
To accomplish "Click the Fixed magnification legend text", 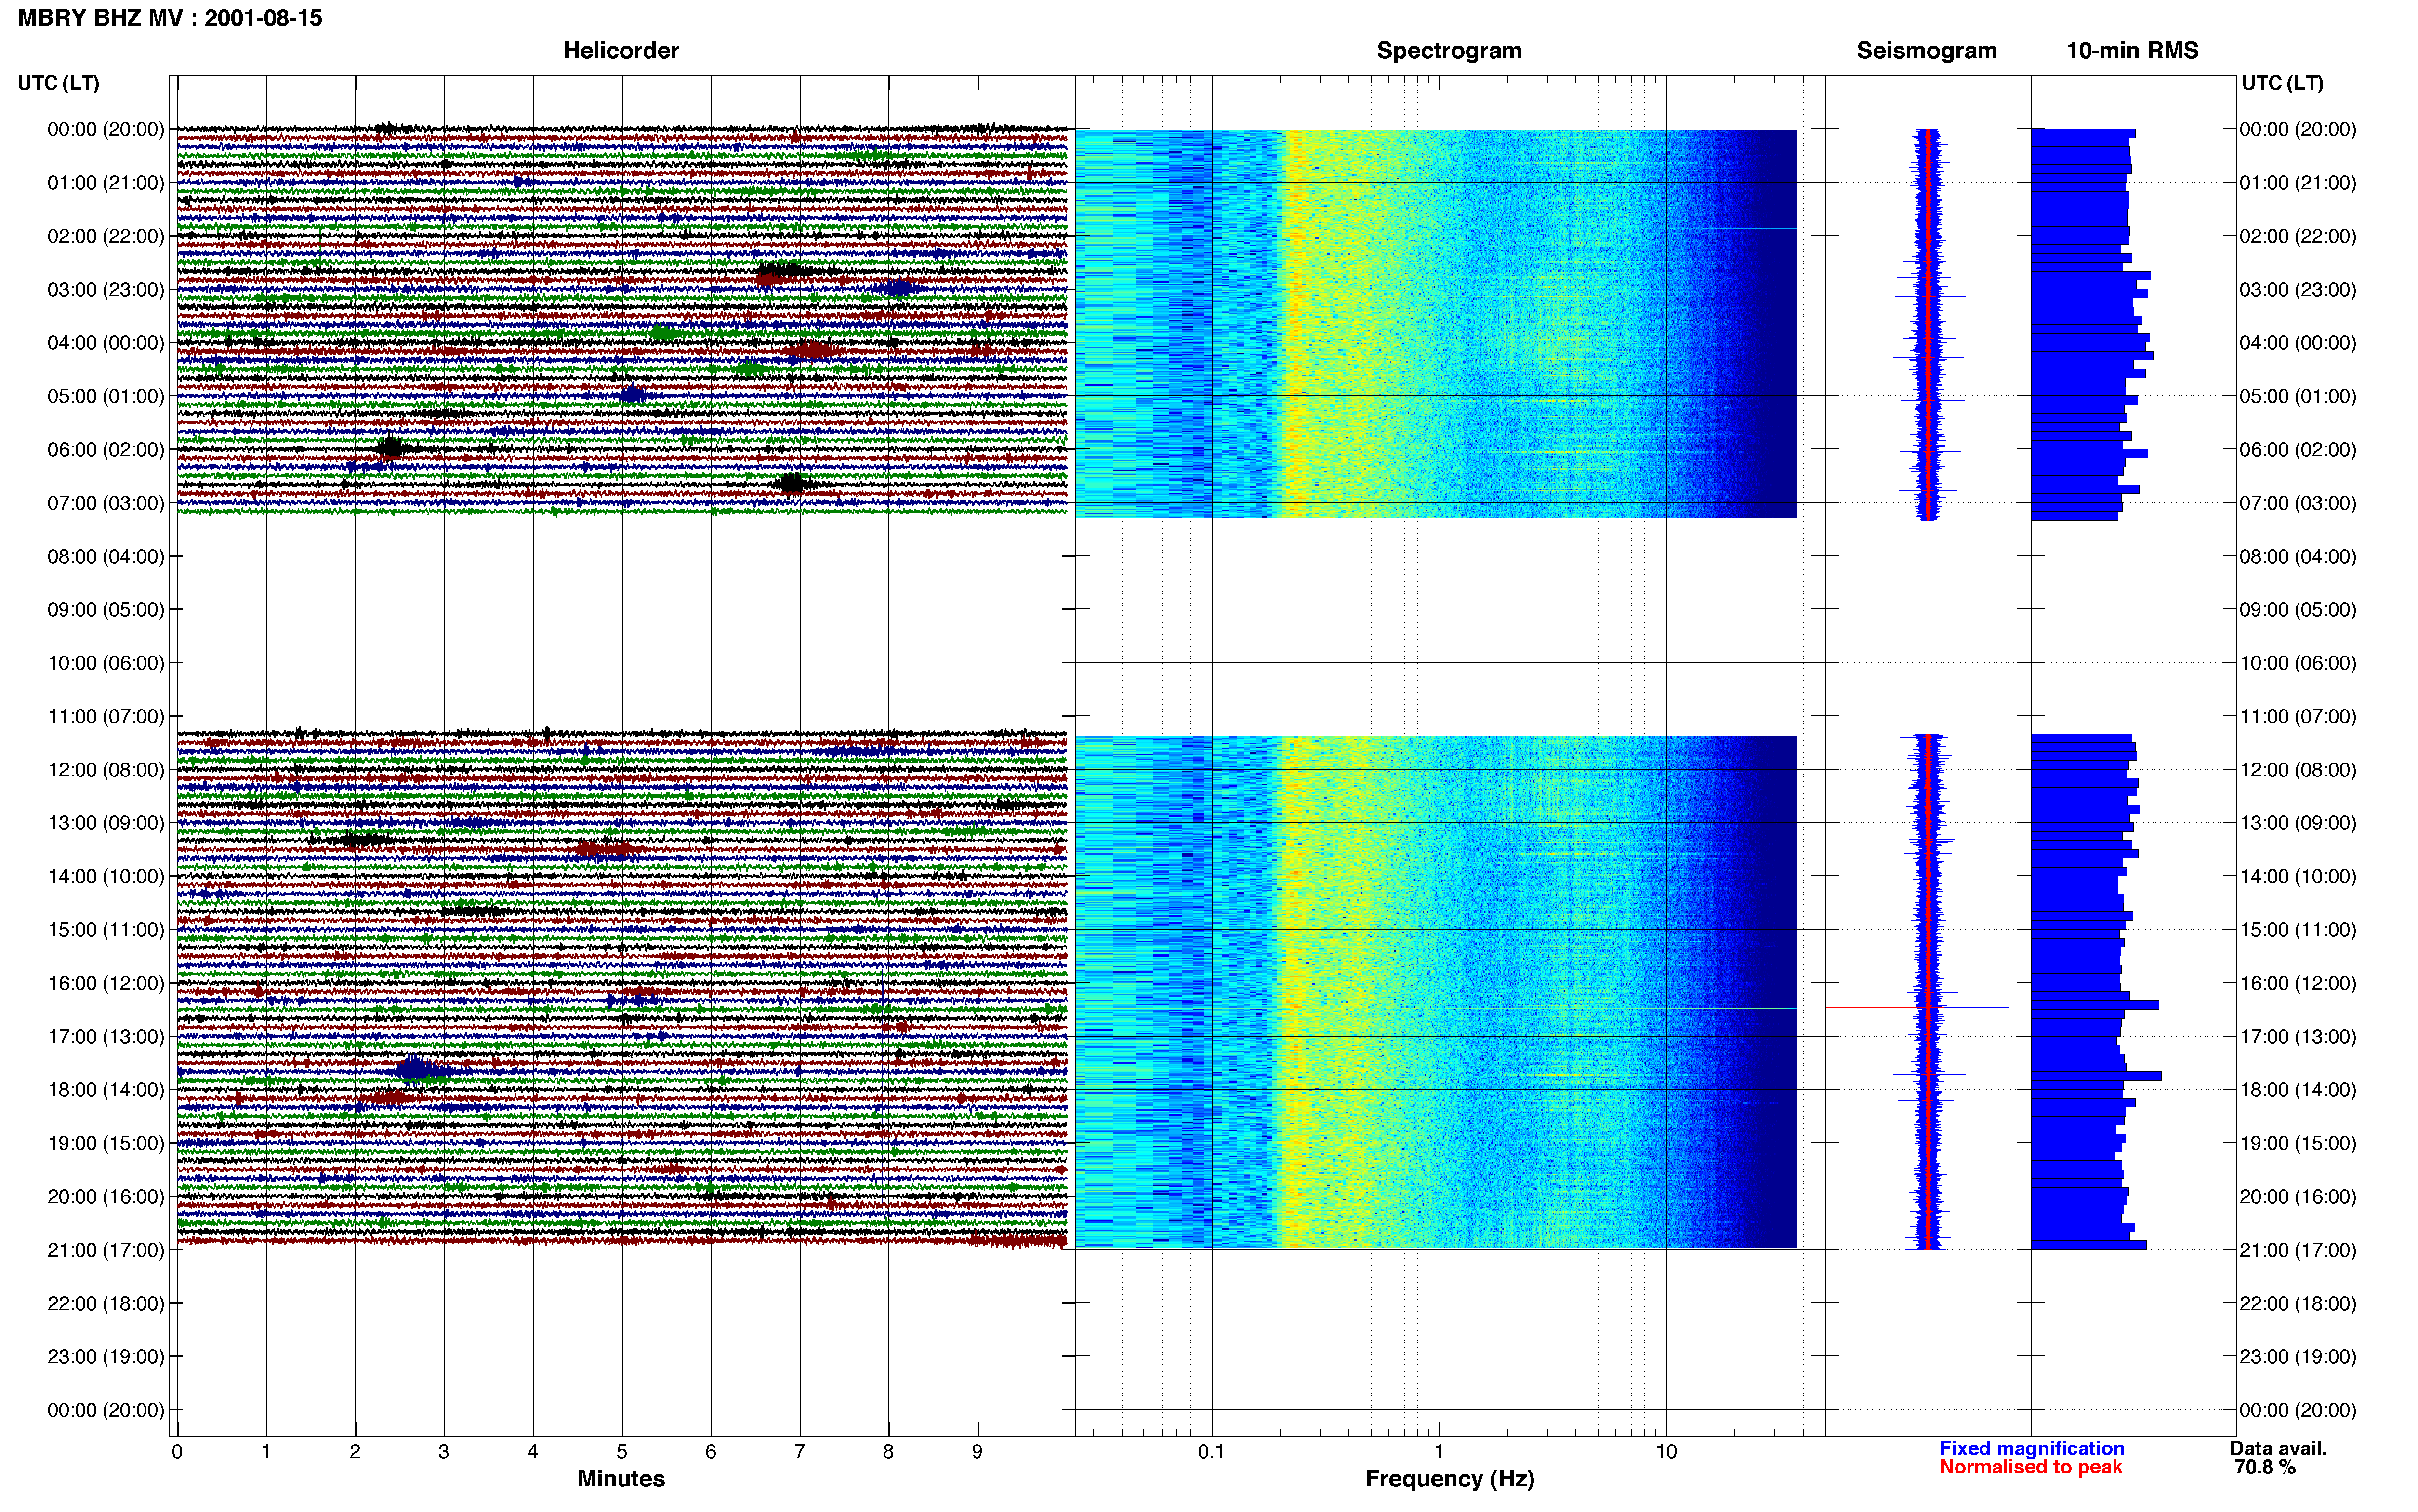I will (2032, 1448).
